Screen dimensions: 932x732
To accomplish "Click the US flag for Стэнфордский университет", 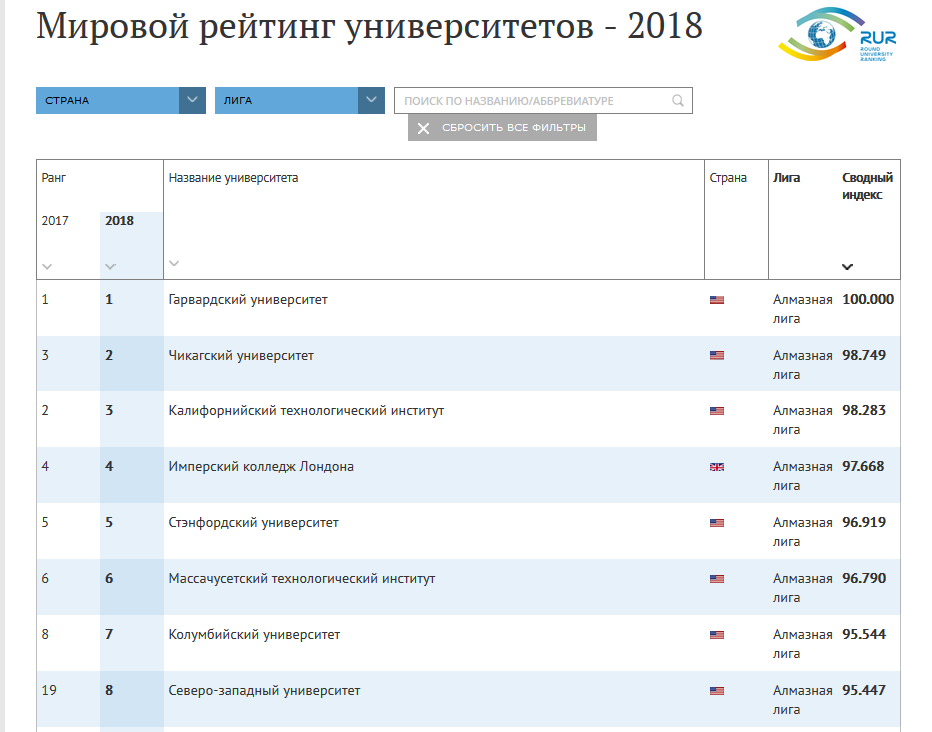I will (x=717, y=523).
